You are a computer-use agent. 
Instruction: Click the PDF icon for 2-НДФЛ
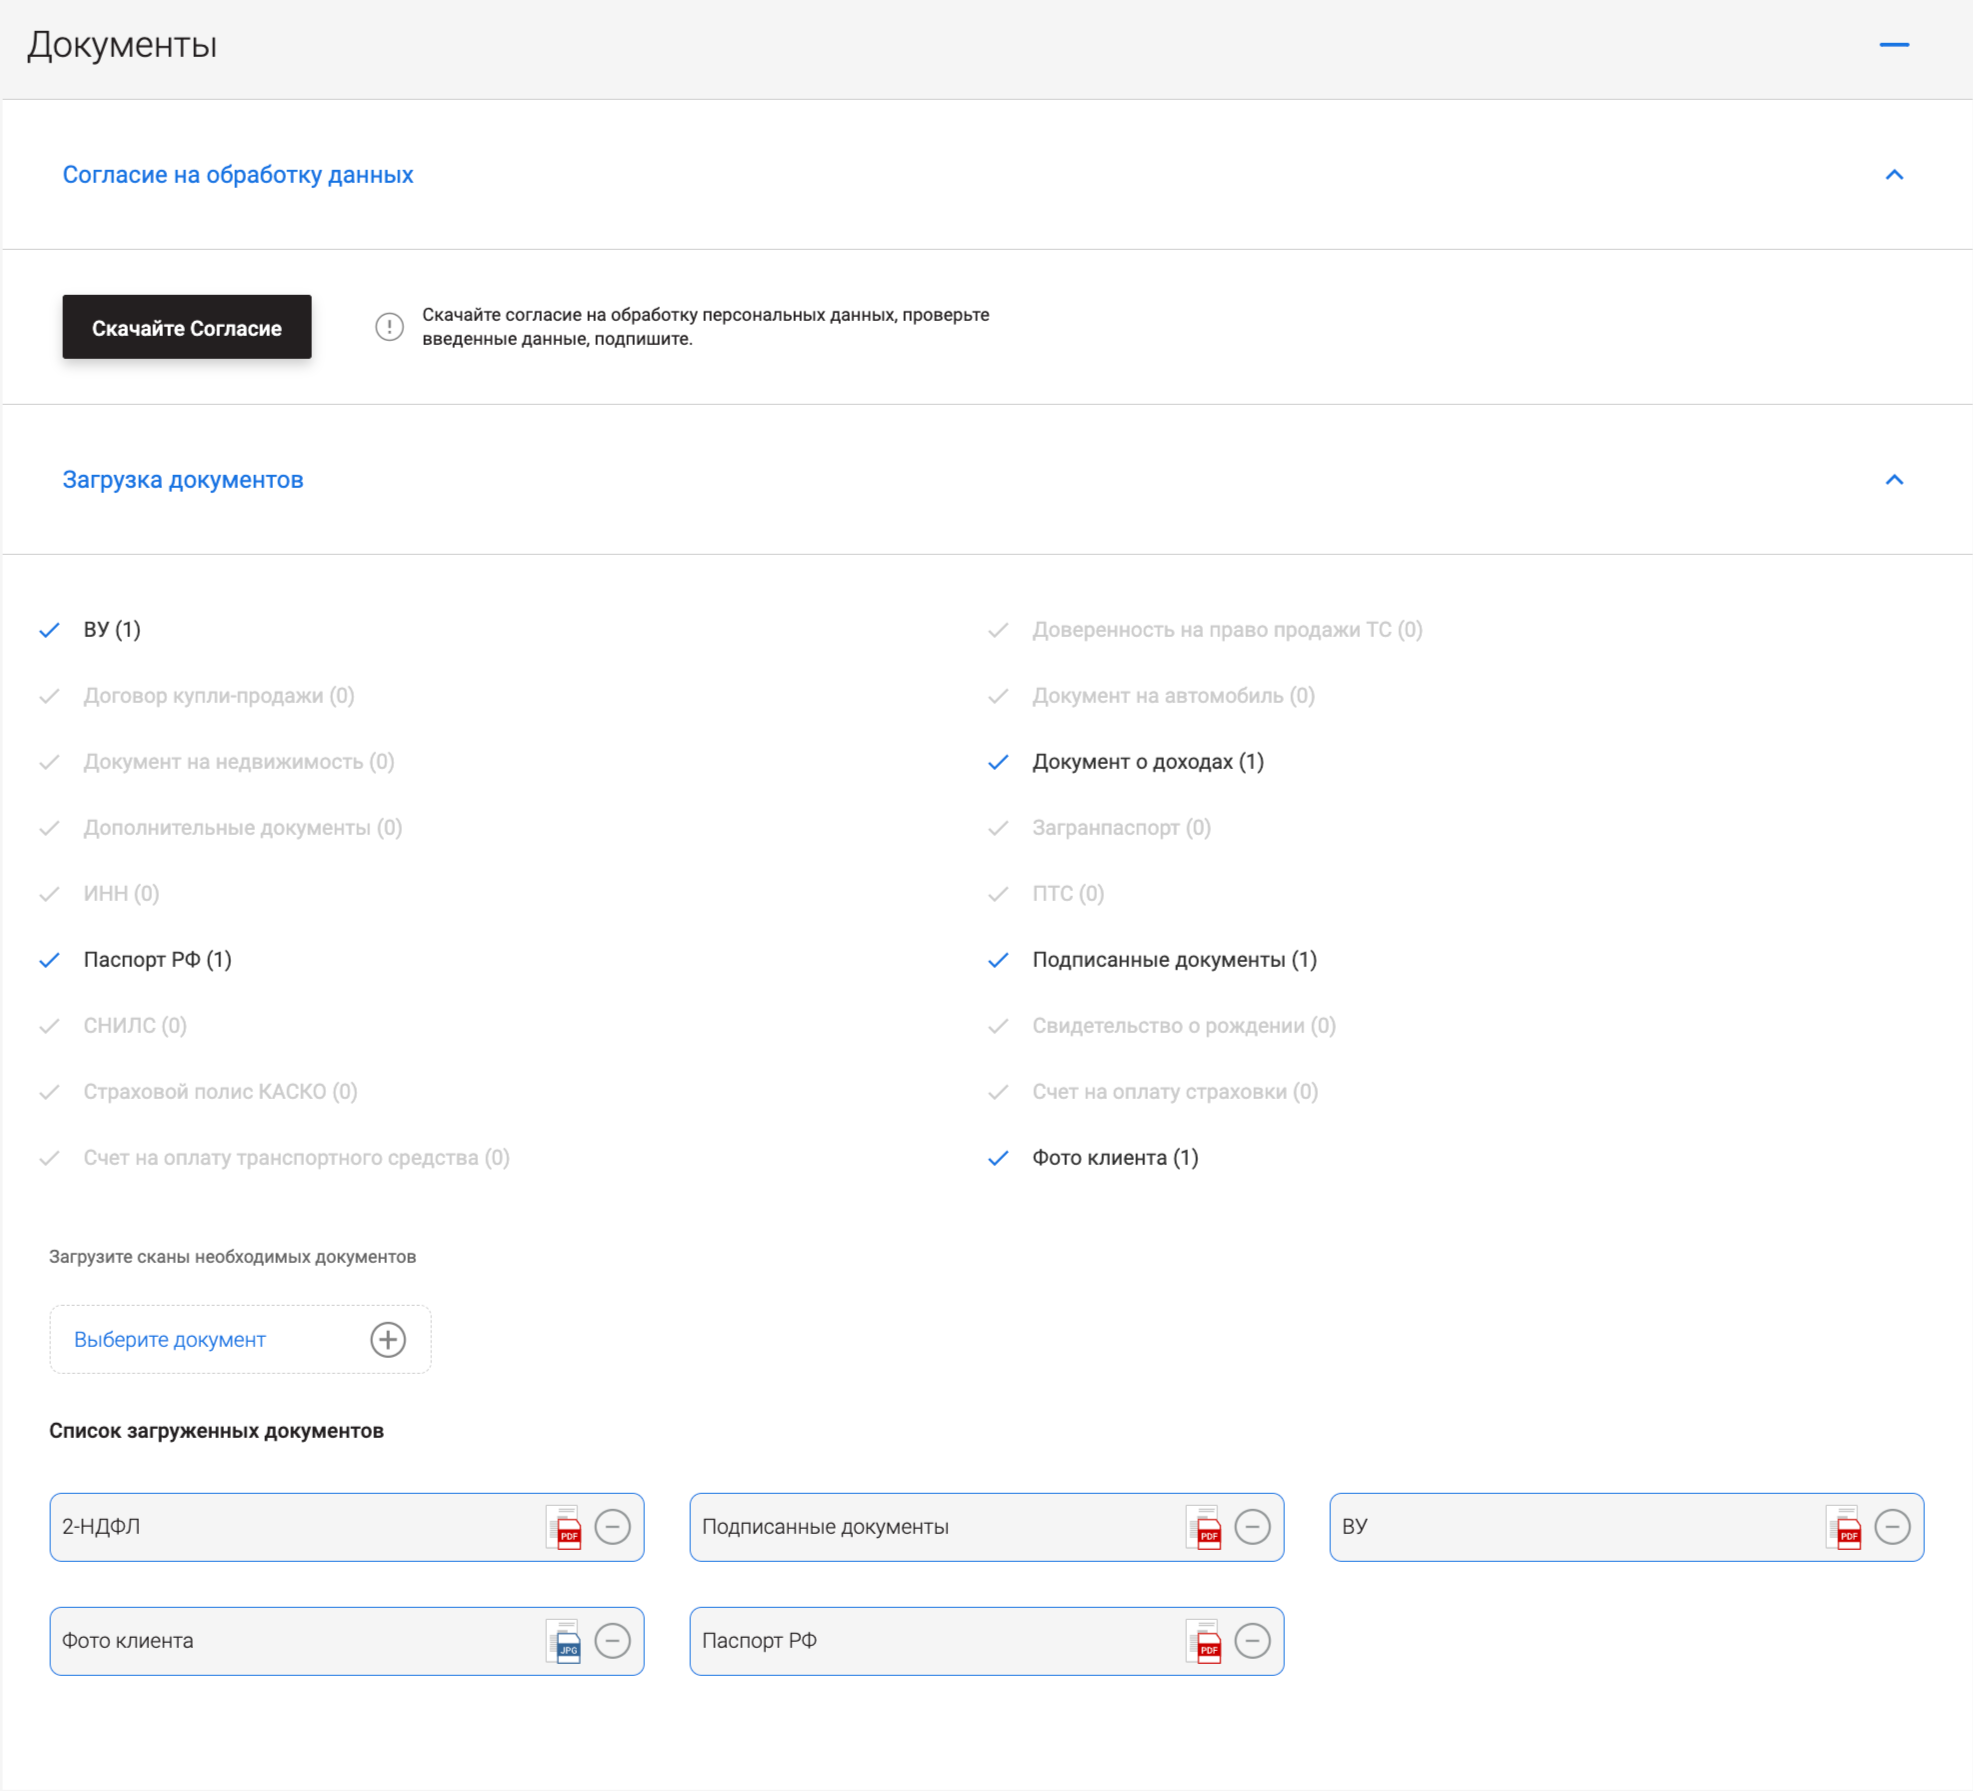pos(565,1526)
